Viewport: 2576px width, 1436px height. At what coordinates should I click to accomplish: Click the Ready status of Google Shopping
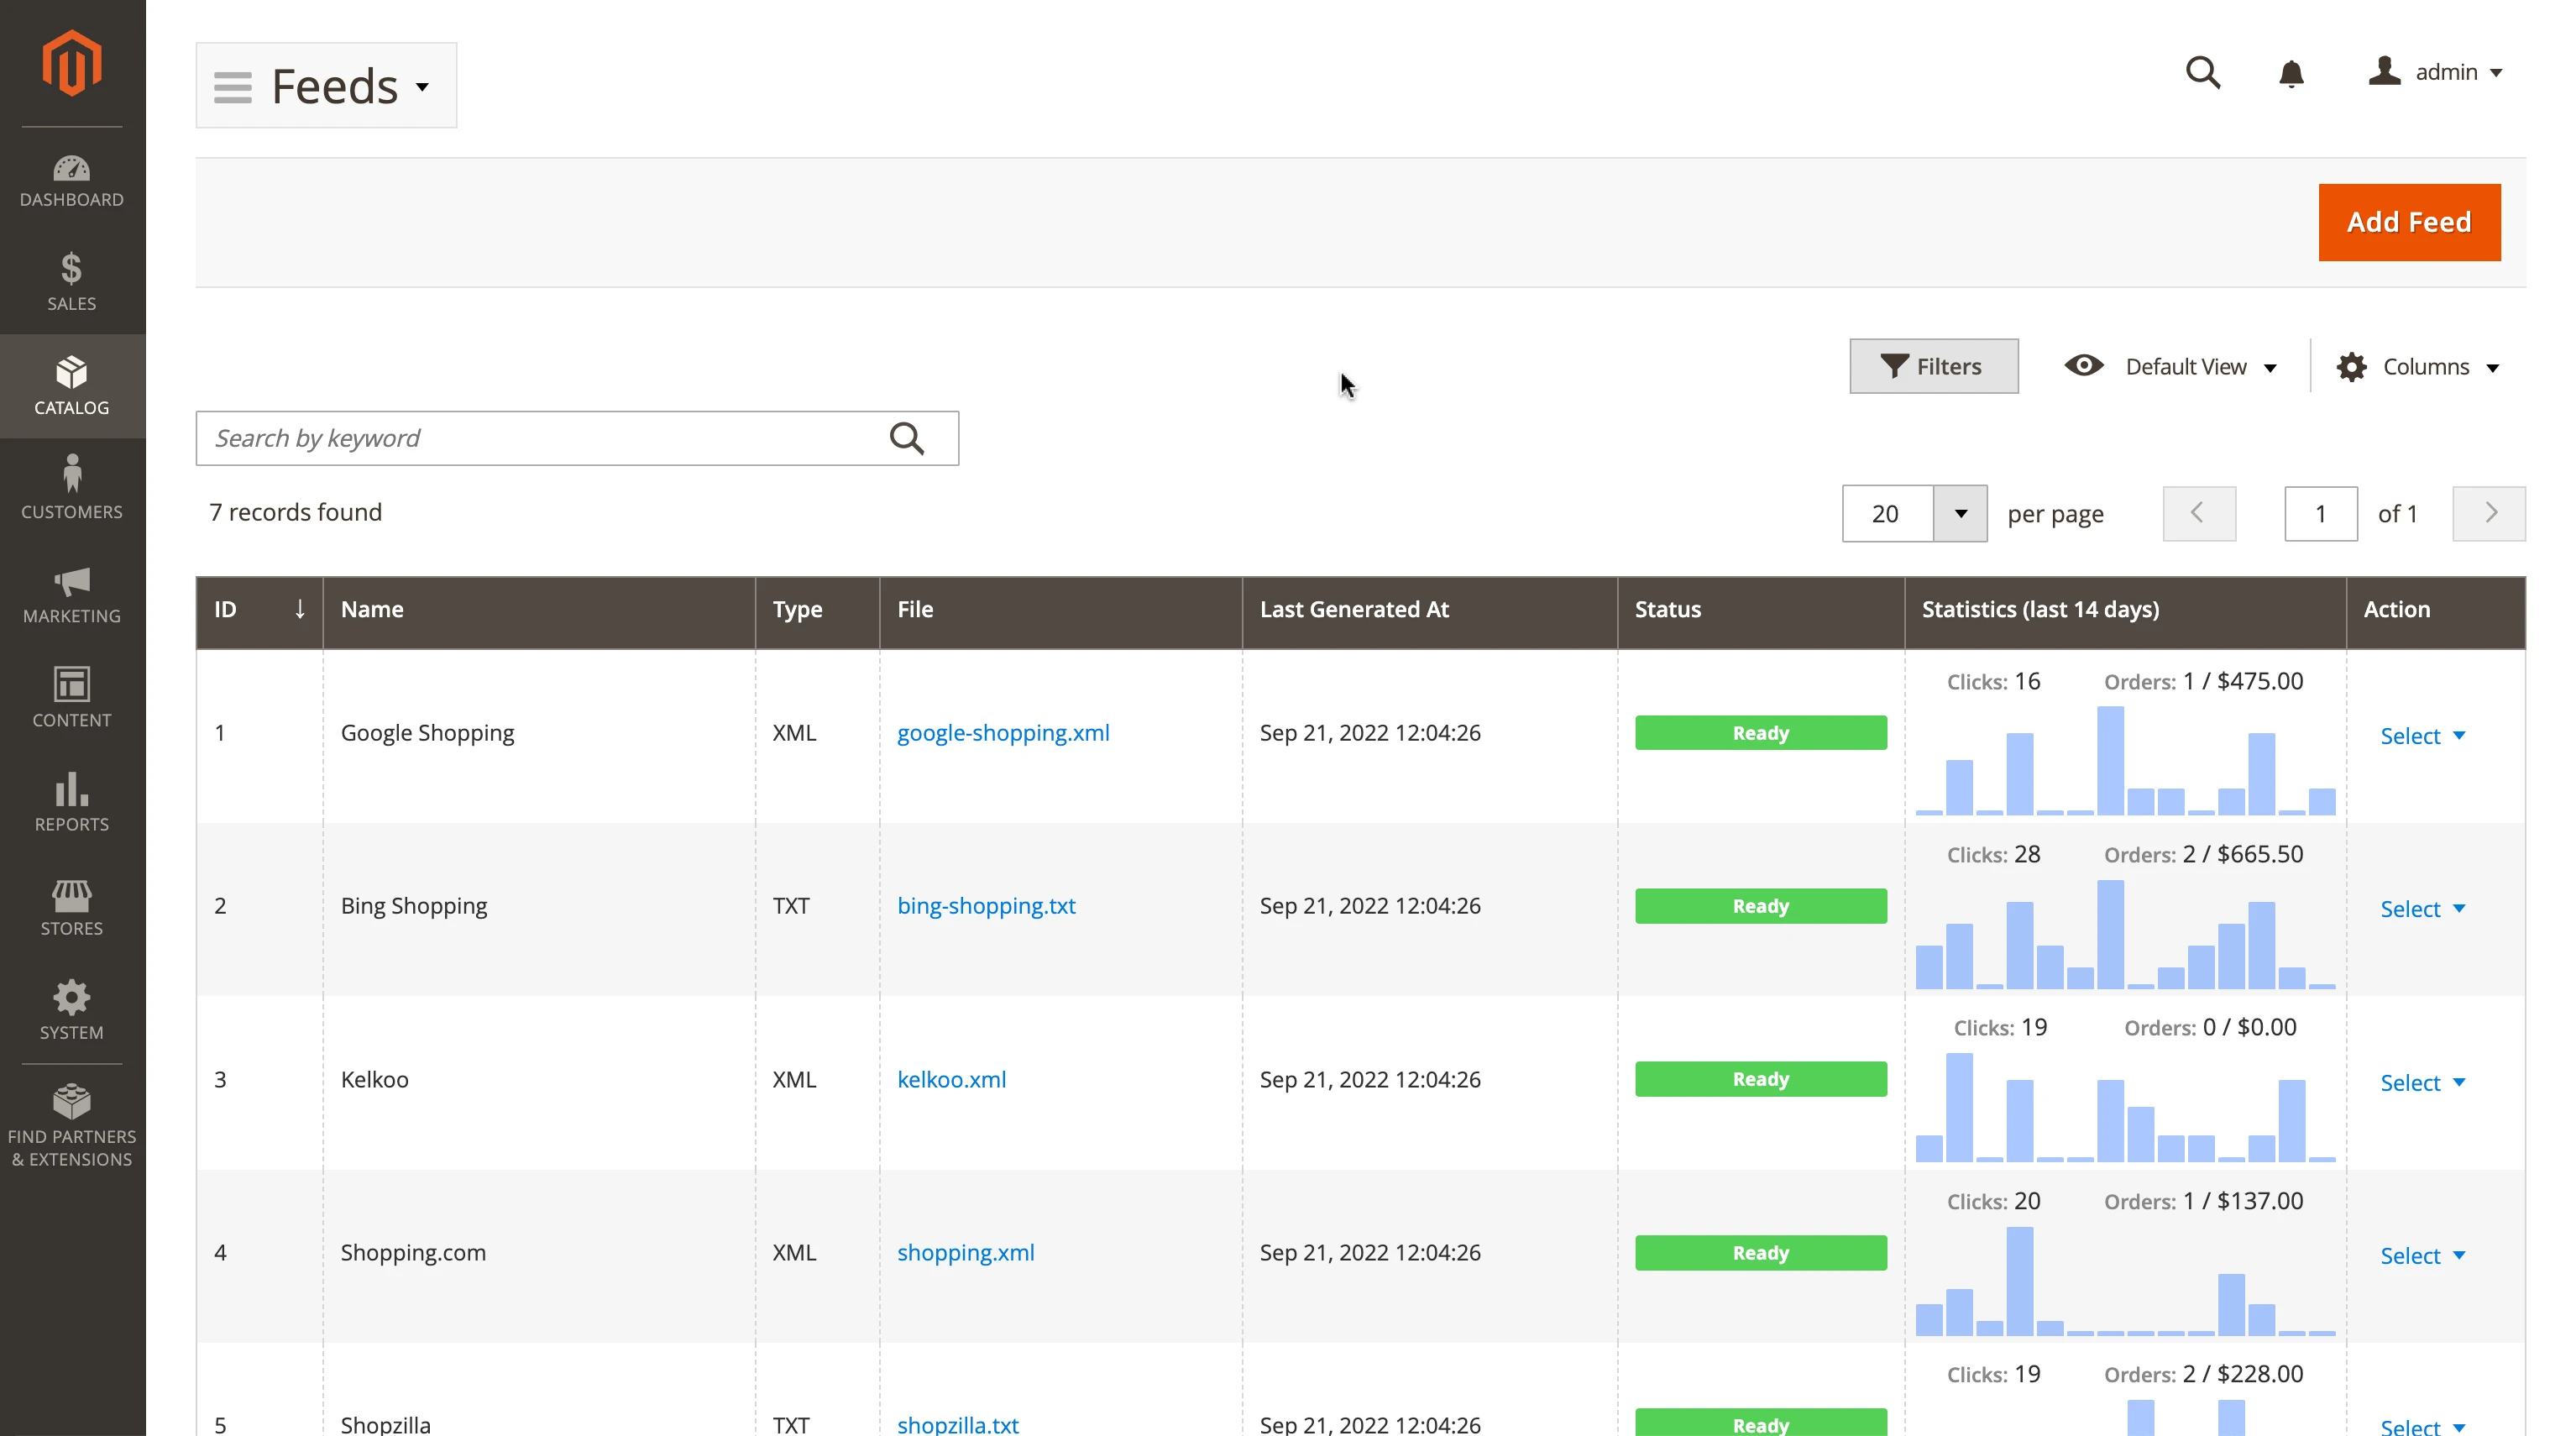(x=1761, y=733)
